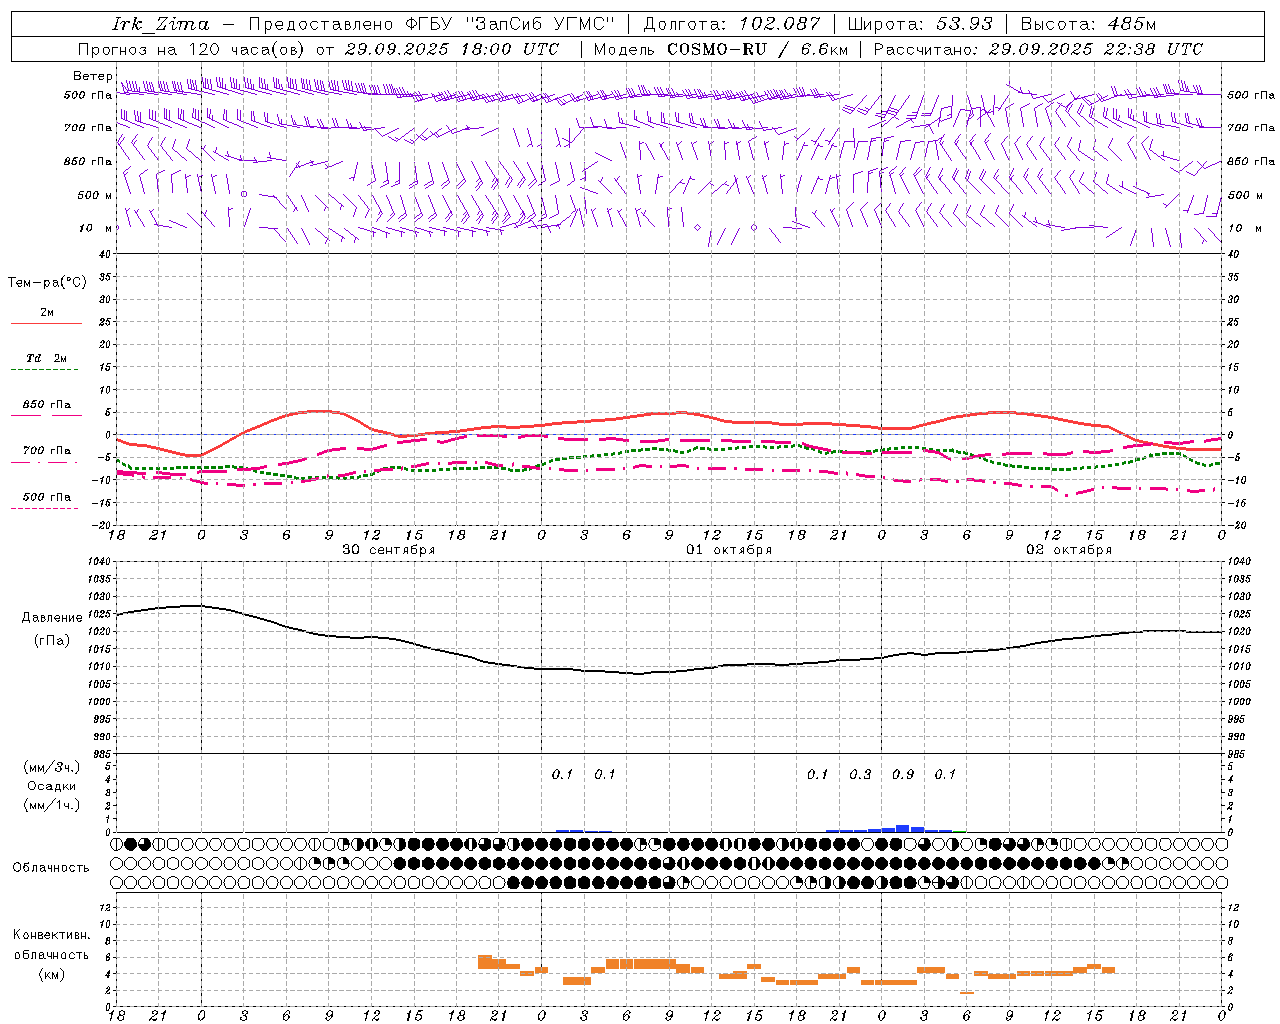Click the latitude value 53.93
The height and width of the screenshot is (1024, 1280).
pos(966,24)
